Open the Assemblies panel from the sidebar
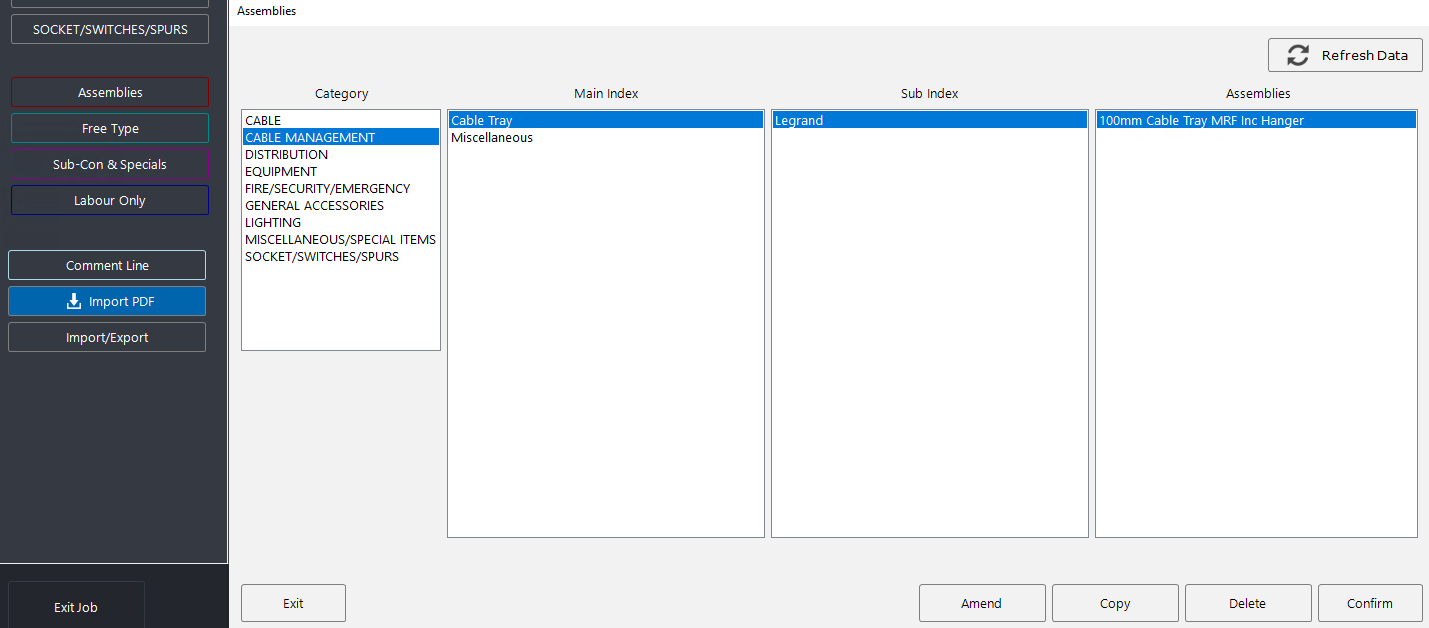1429x628 pixels. [109, 91]
